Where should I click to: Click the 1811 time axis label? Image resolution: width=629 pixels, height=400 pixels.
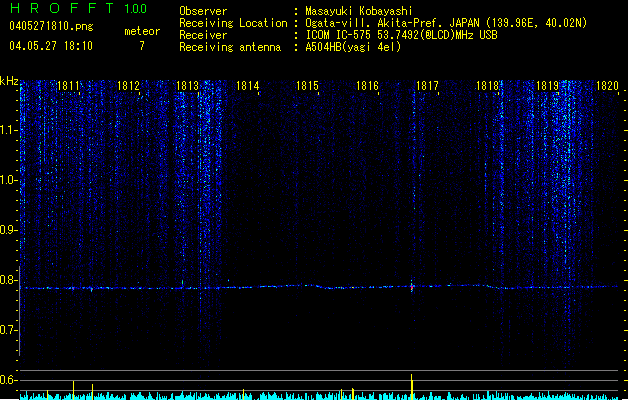[69, 86]
